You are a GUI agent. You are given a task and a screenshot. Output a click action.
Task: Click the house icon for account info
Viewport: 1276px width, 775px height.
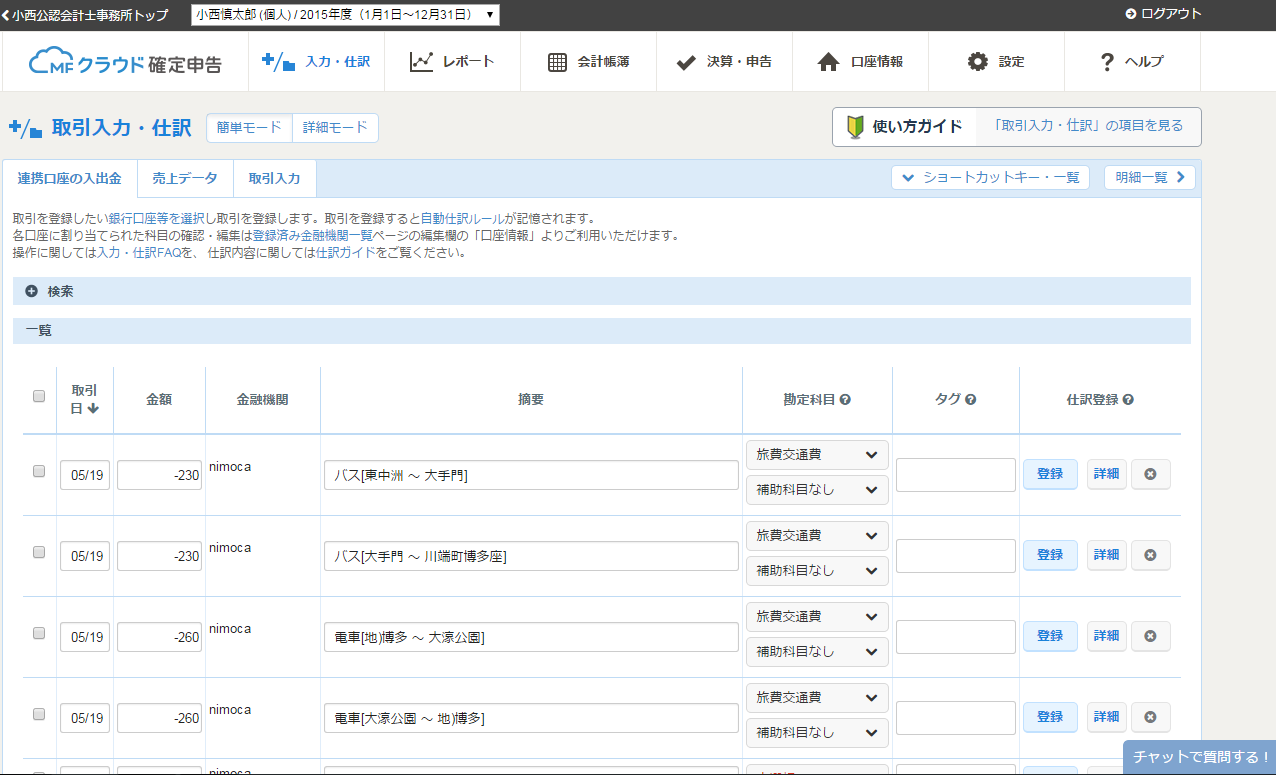click(x=828, y=62)
